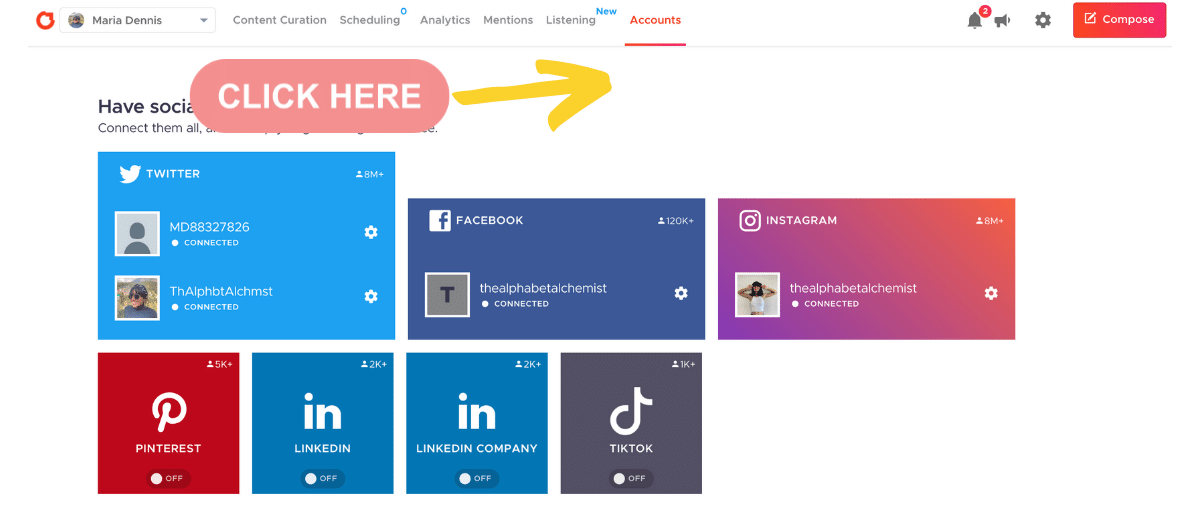1200x510 pixels.
Task: Click the Pinterest logo icon
Action: 169,411
